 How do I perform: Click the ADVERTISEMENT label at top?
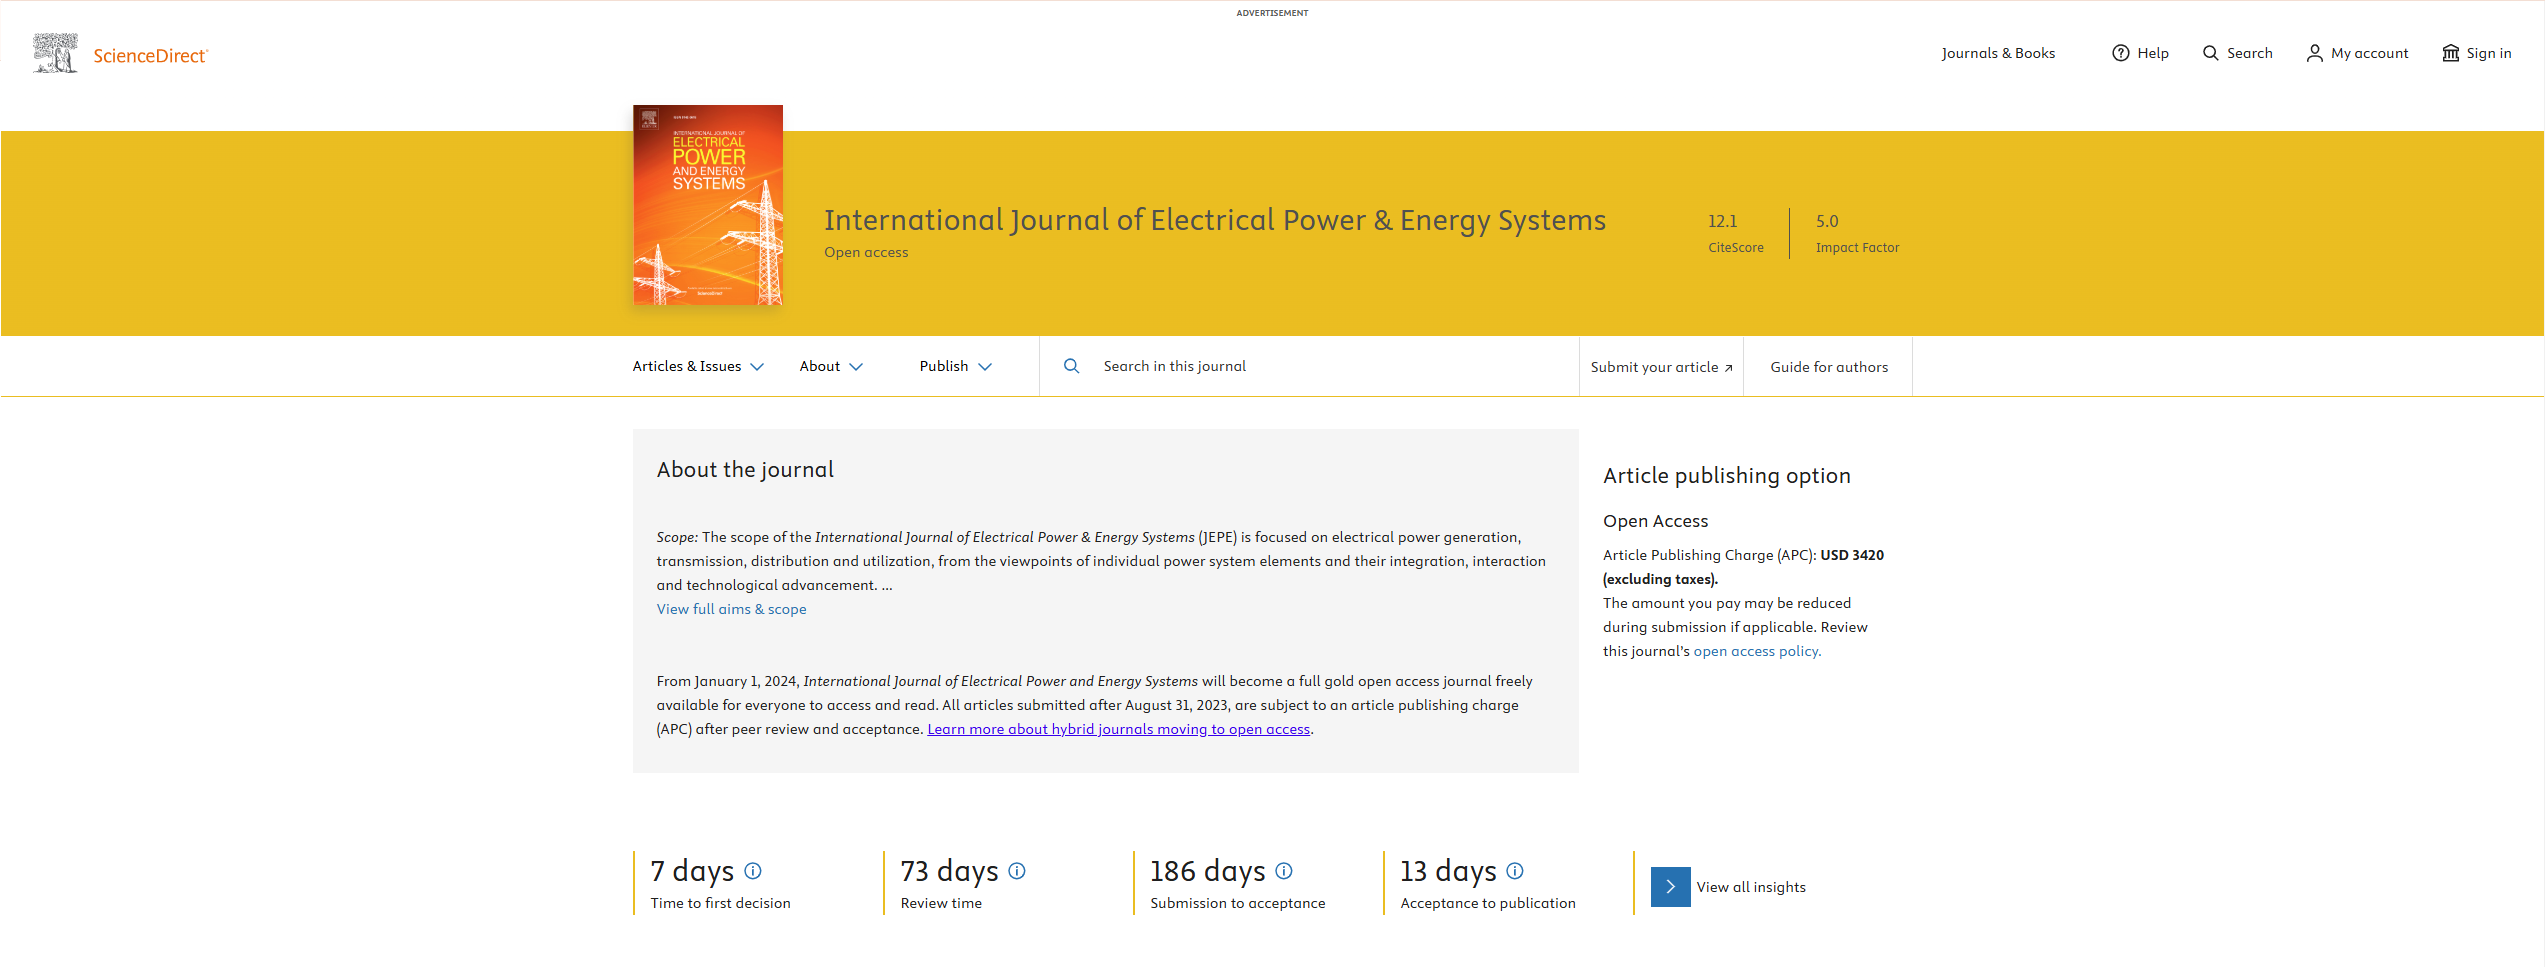(x=1272, y=13)
